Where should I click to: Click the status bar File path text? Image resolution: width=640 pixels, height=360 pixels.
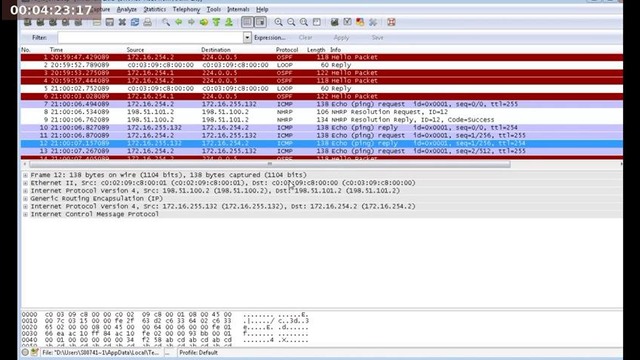click(100, 353)
